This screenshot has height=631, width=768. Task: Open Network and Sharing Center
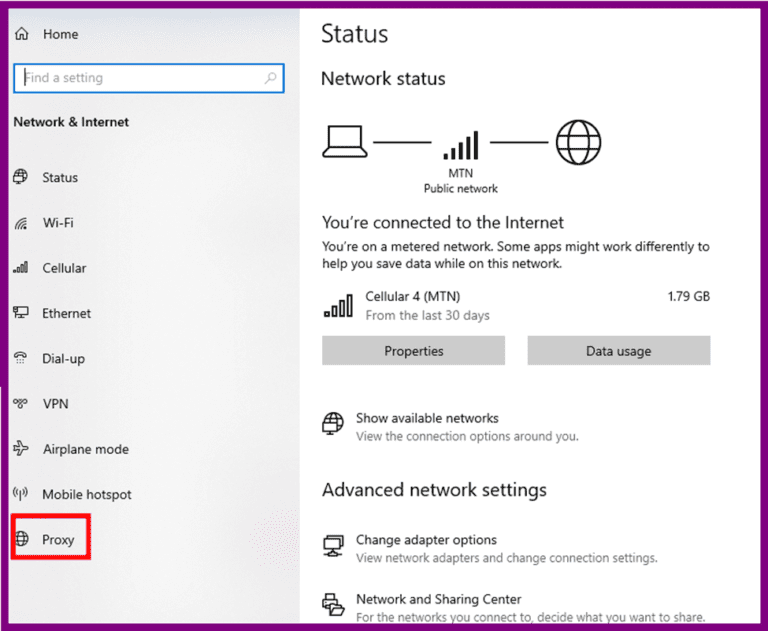438,600
